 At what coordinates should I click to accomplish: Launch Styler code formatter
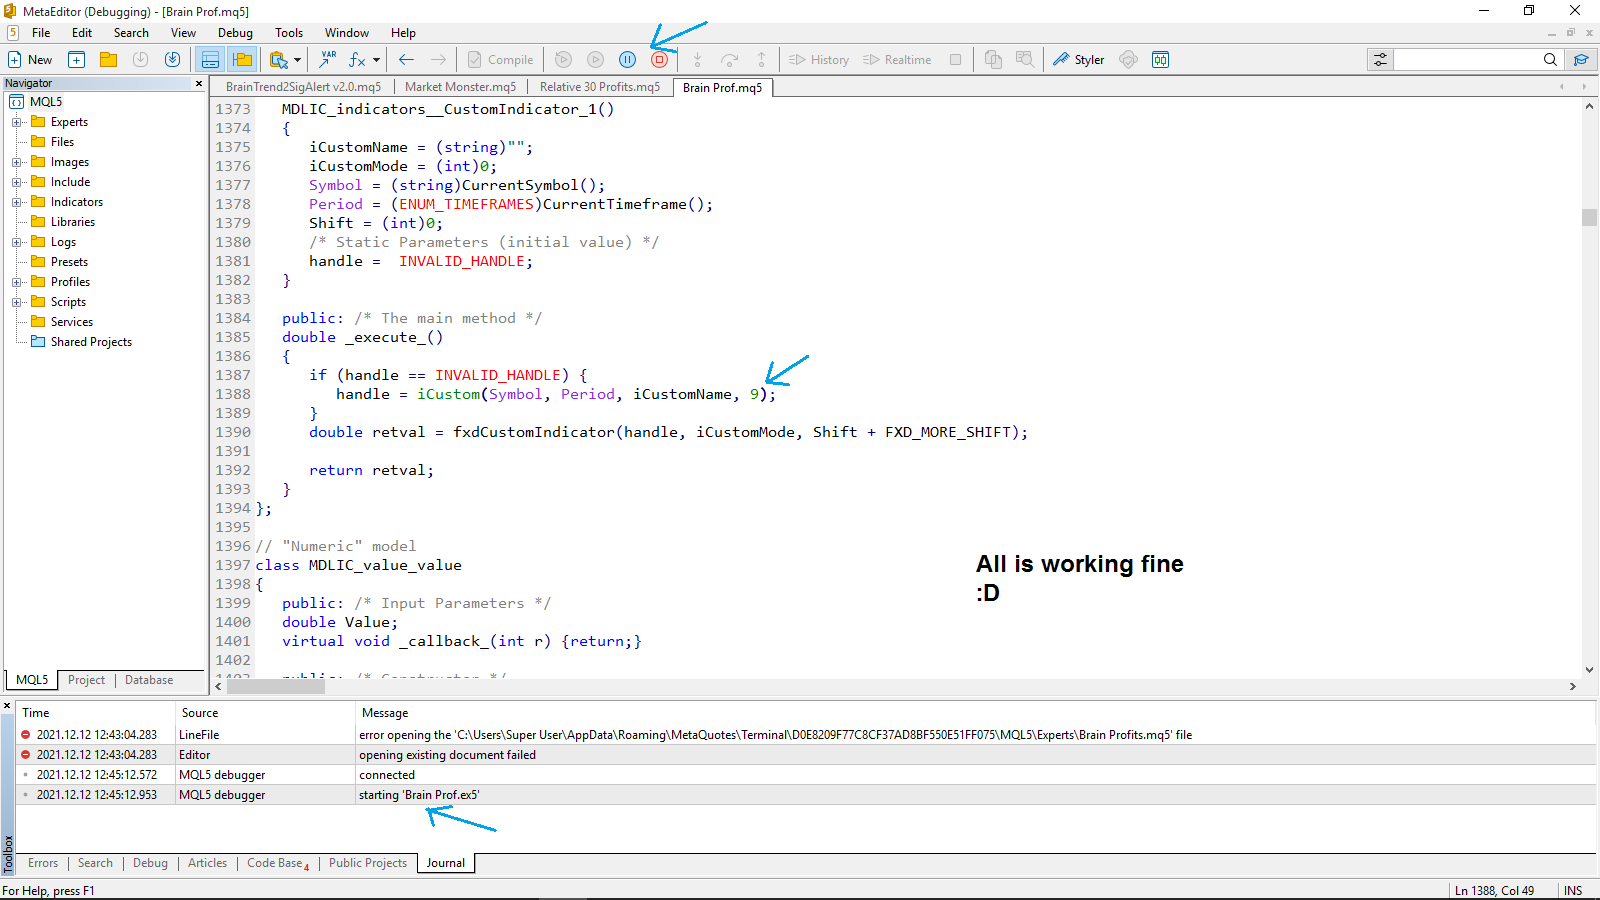coord(1078,59)
